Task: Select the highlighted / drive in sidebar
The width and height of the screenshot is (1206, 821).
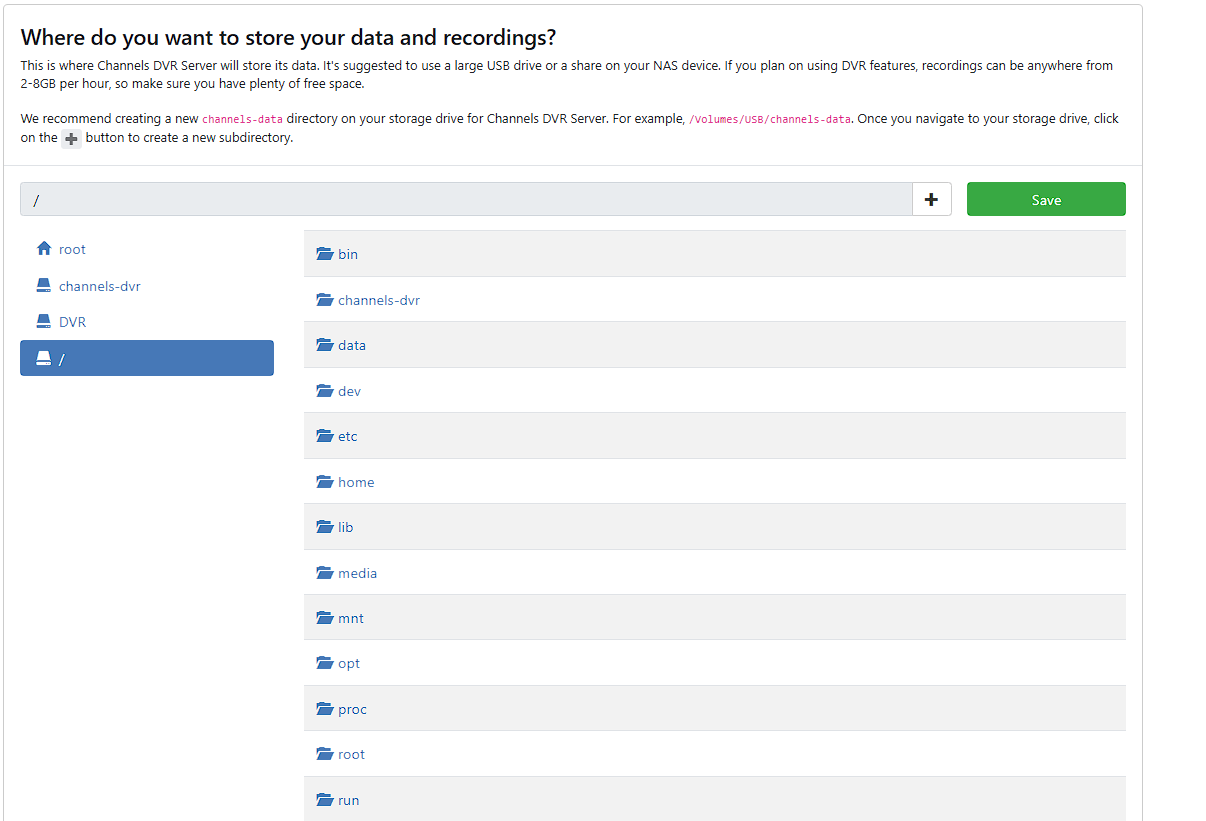Action: [x=146, y=358]
